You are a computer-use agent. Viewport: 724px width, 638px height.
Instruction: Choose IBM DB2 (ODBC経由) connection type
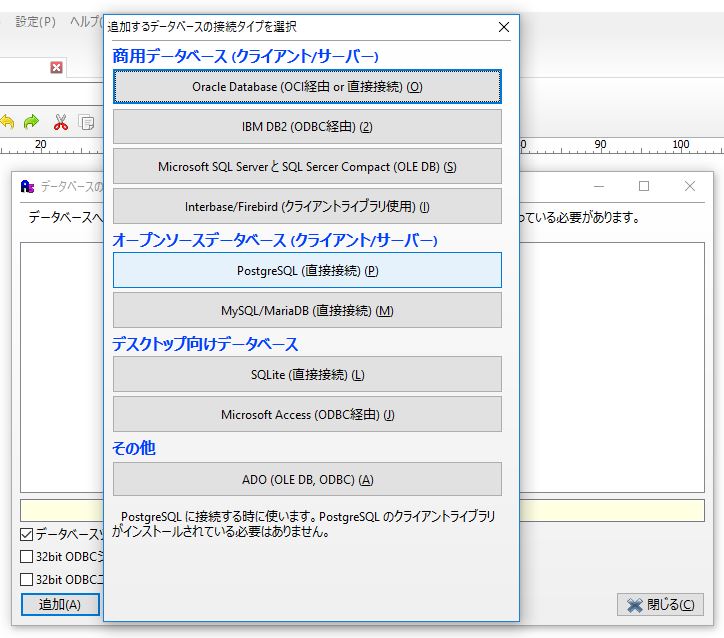click(x=307, y=126)
